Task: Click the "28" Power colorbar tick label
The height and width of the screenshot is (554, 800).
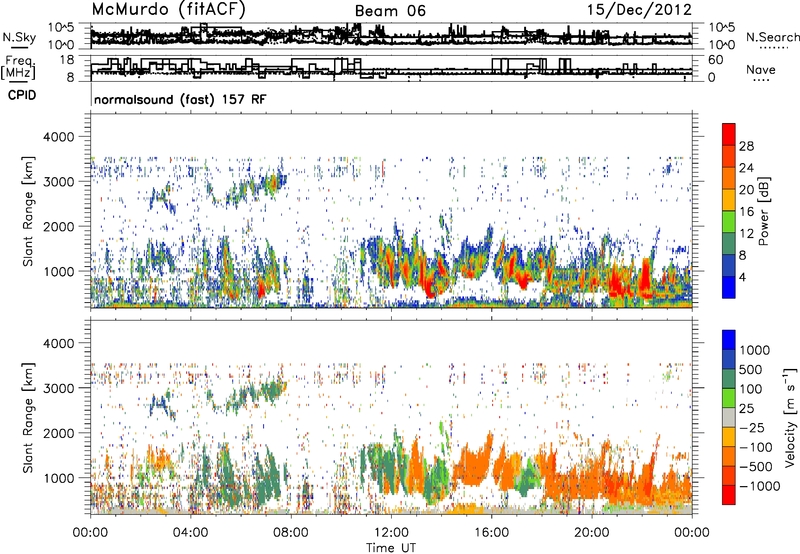Action: (746, 146)
